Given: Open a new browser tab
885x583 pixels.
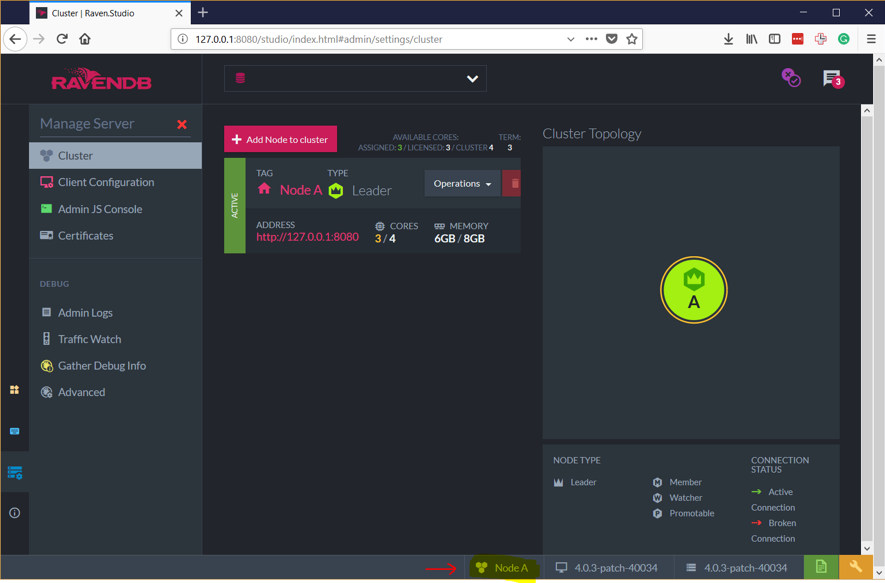Looking at the screenshot, I should pos(203,12).
